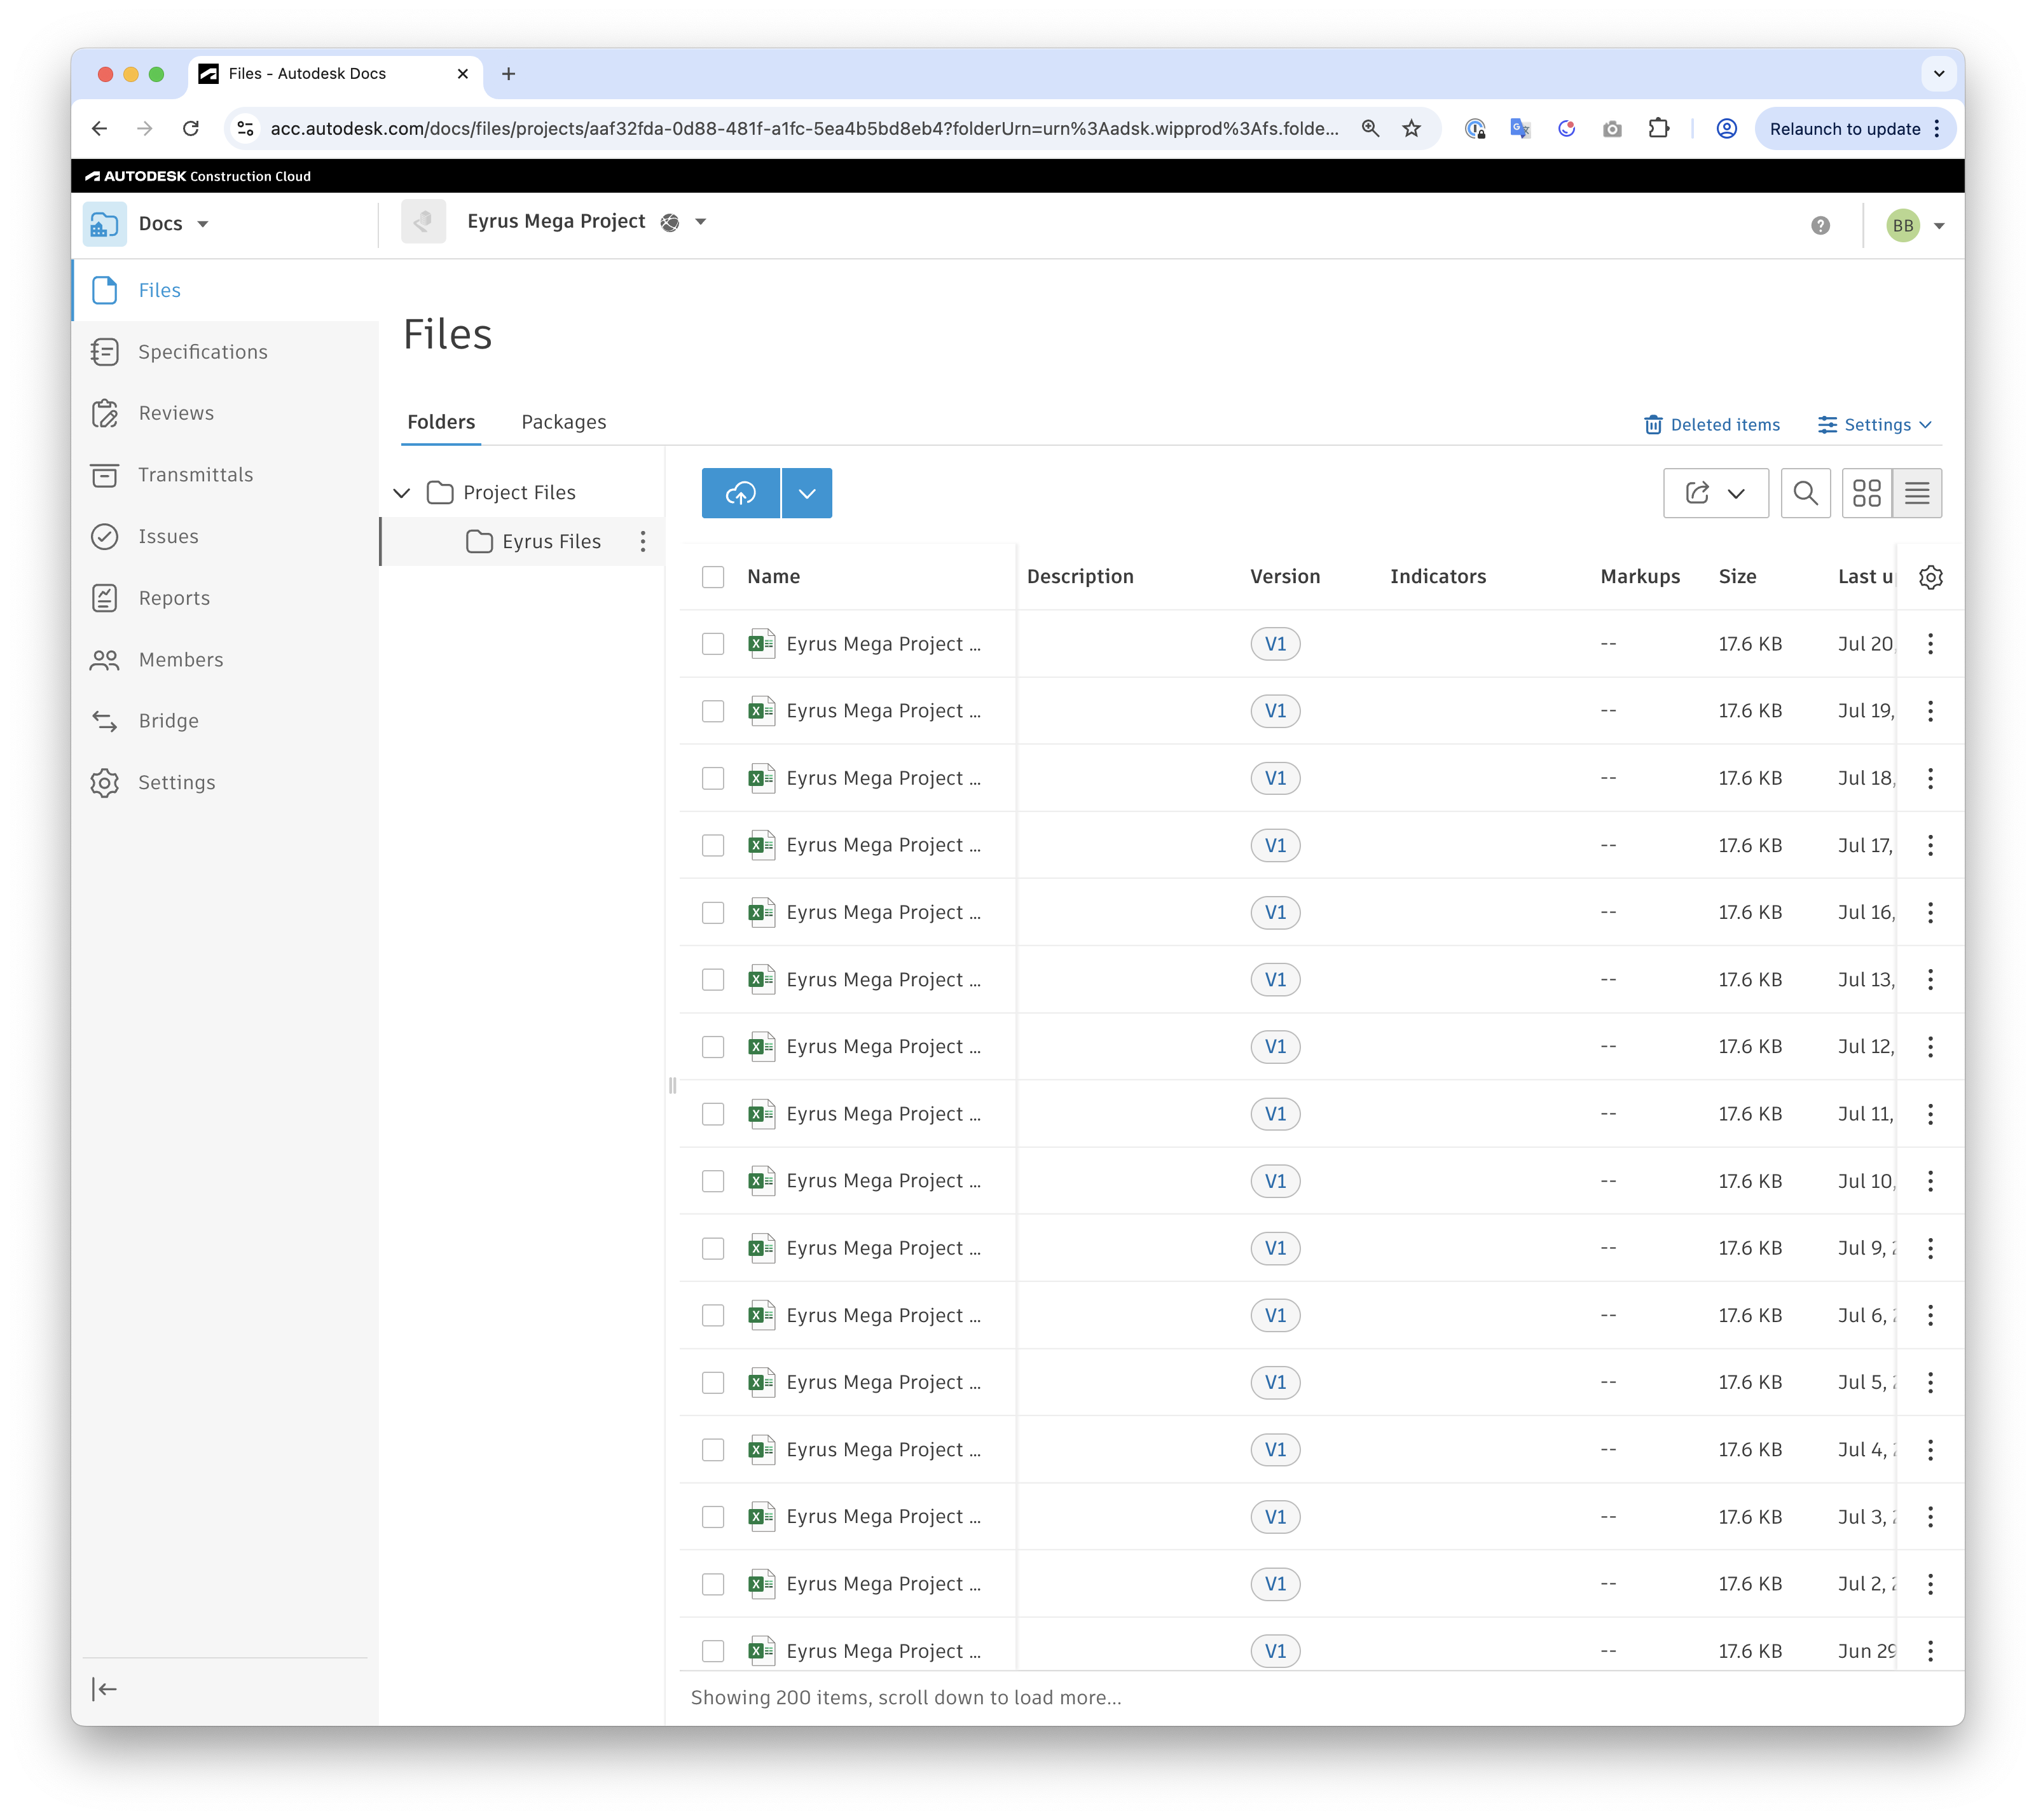Click the browser address bar
This screenshot has height=1820, width=2036.
(x=804, y=129)
